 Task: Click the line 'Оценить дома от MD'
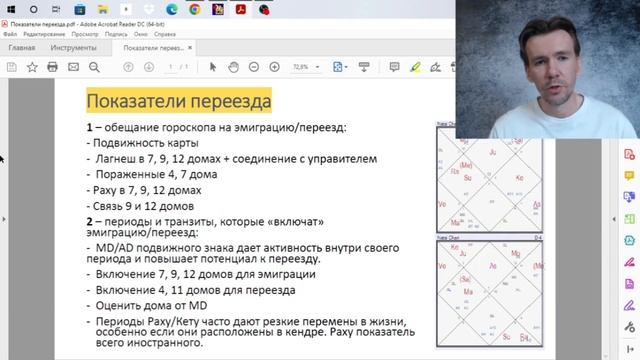pyautogui.click(x=147, y=305)
